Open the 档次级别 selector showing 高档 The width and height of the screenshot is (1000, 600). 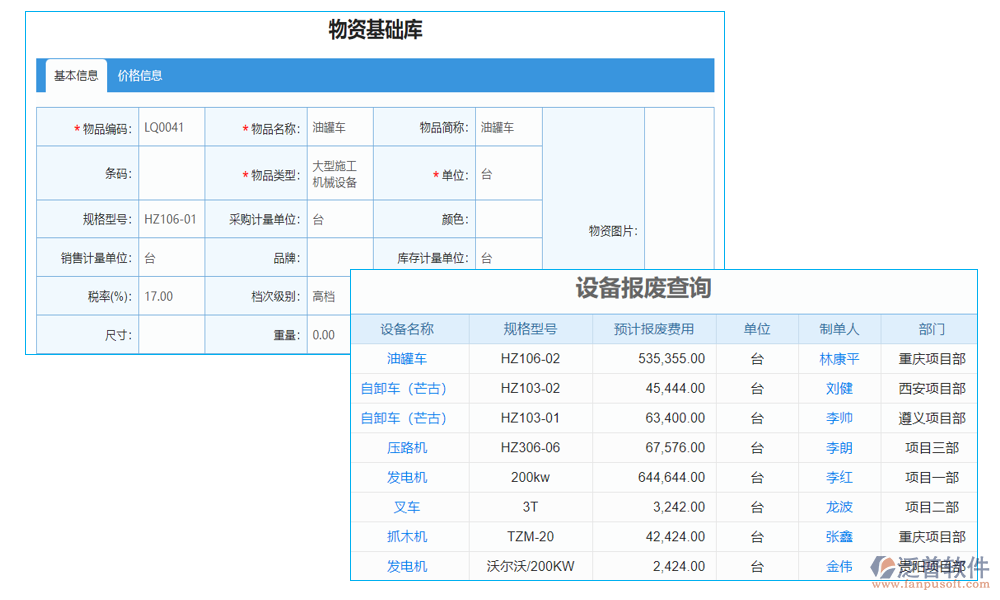pos(325,296)
